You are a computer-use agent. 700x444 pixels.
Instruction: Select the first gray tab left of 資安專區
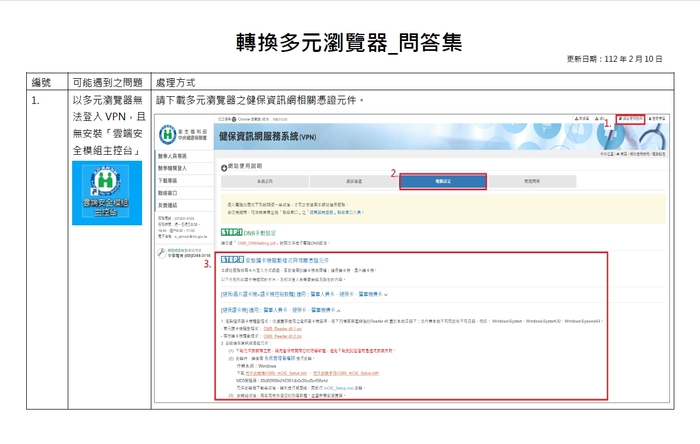pos(265,182)
